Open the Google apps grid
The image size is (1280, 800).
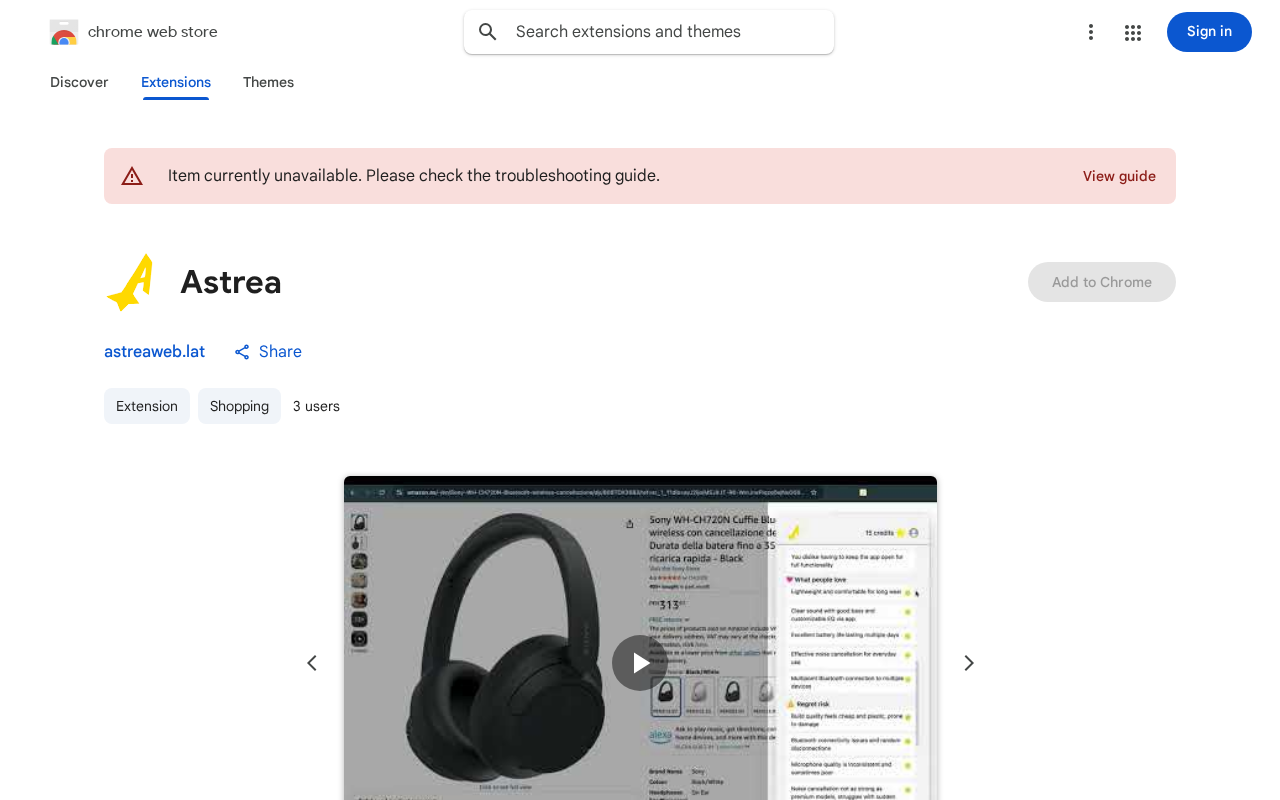click(1133, 32)
